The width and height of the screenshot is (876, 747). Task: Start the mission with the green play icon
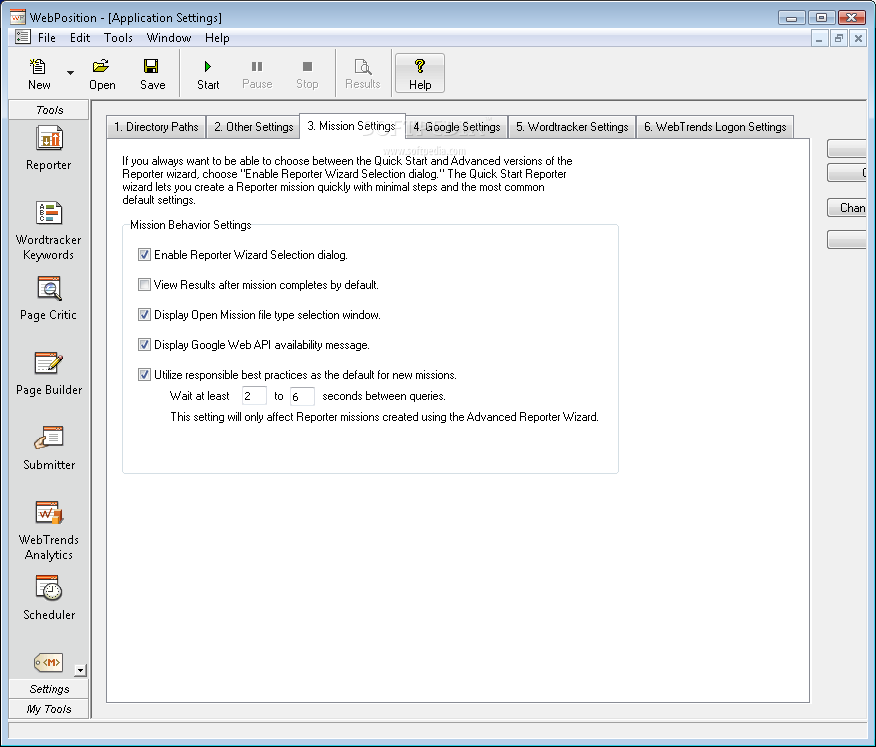pyautogui.click(x=208, y=74)
